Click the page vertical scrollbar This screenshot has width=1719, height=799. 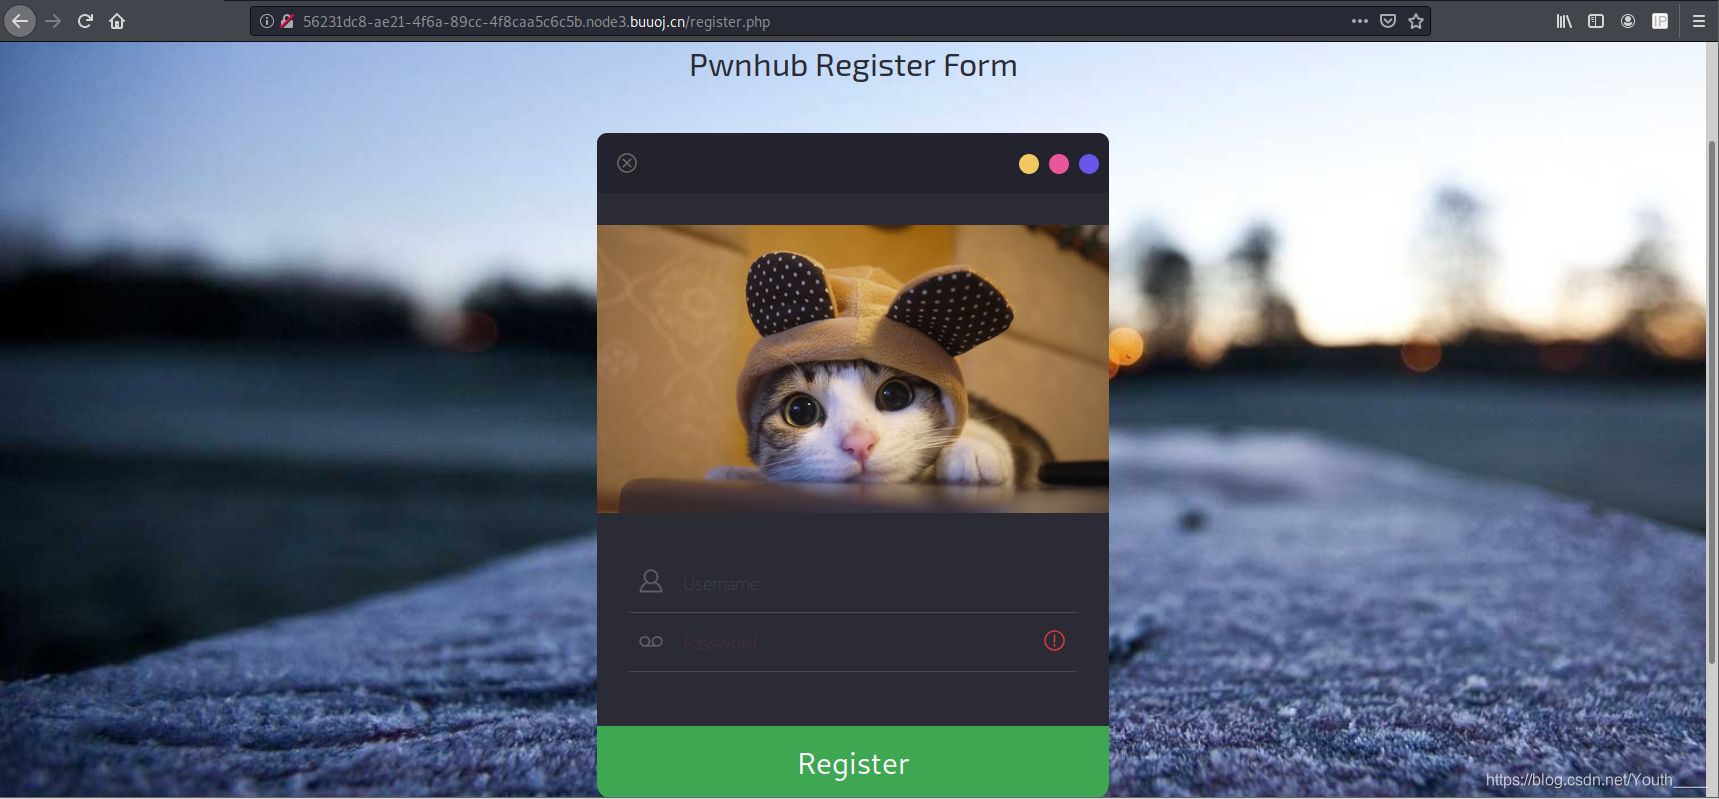1712,400
